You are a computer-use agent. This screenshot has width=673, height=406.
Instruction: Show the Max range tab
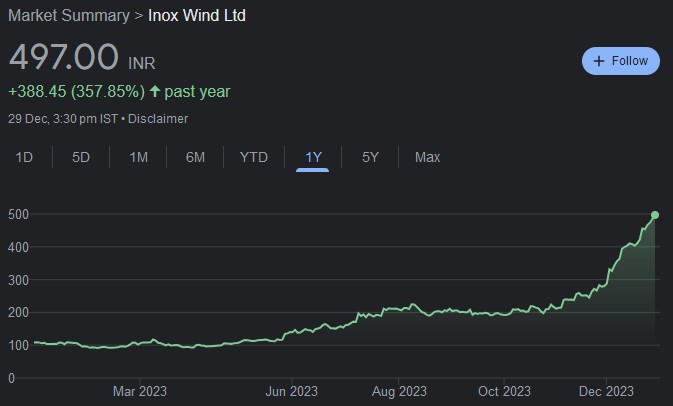tap(427, 157)
